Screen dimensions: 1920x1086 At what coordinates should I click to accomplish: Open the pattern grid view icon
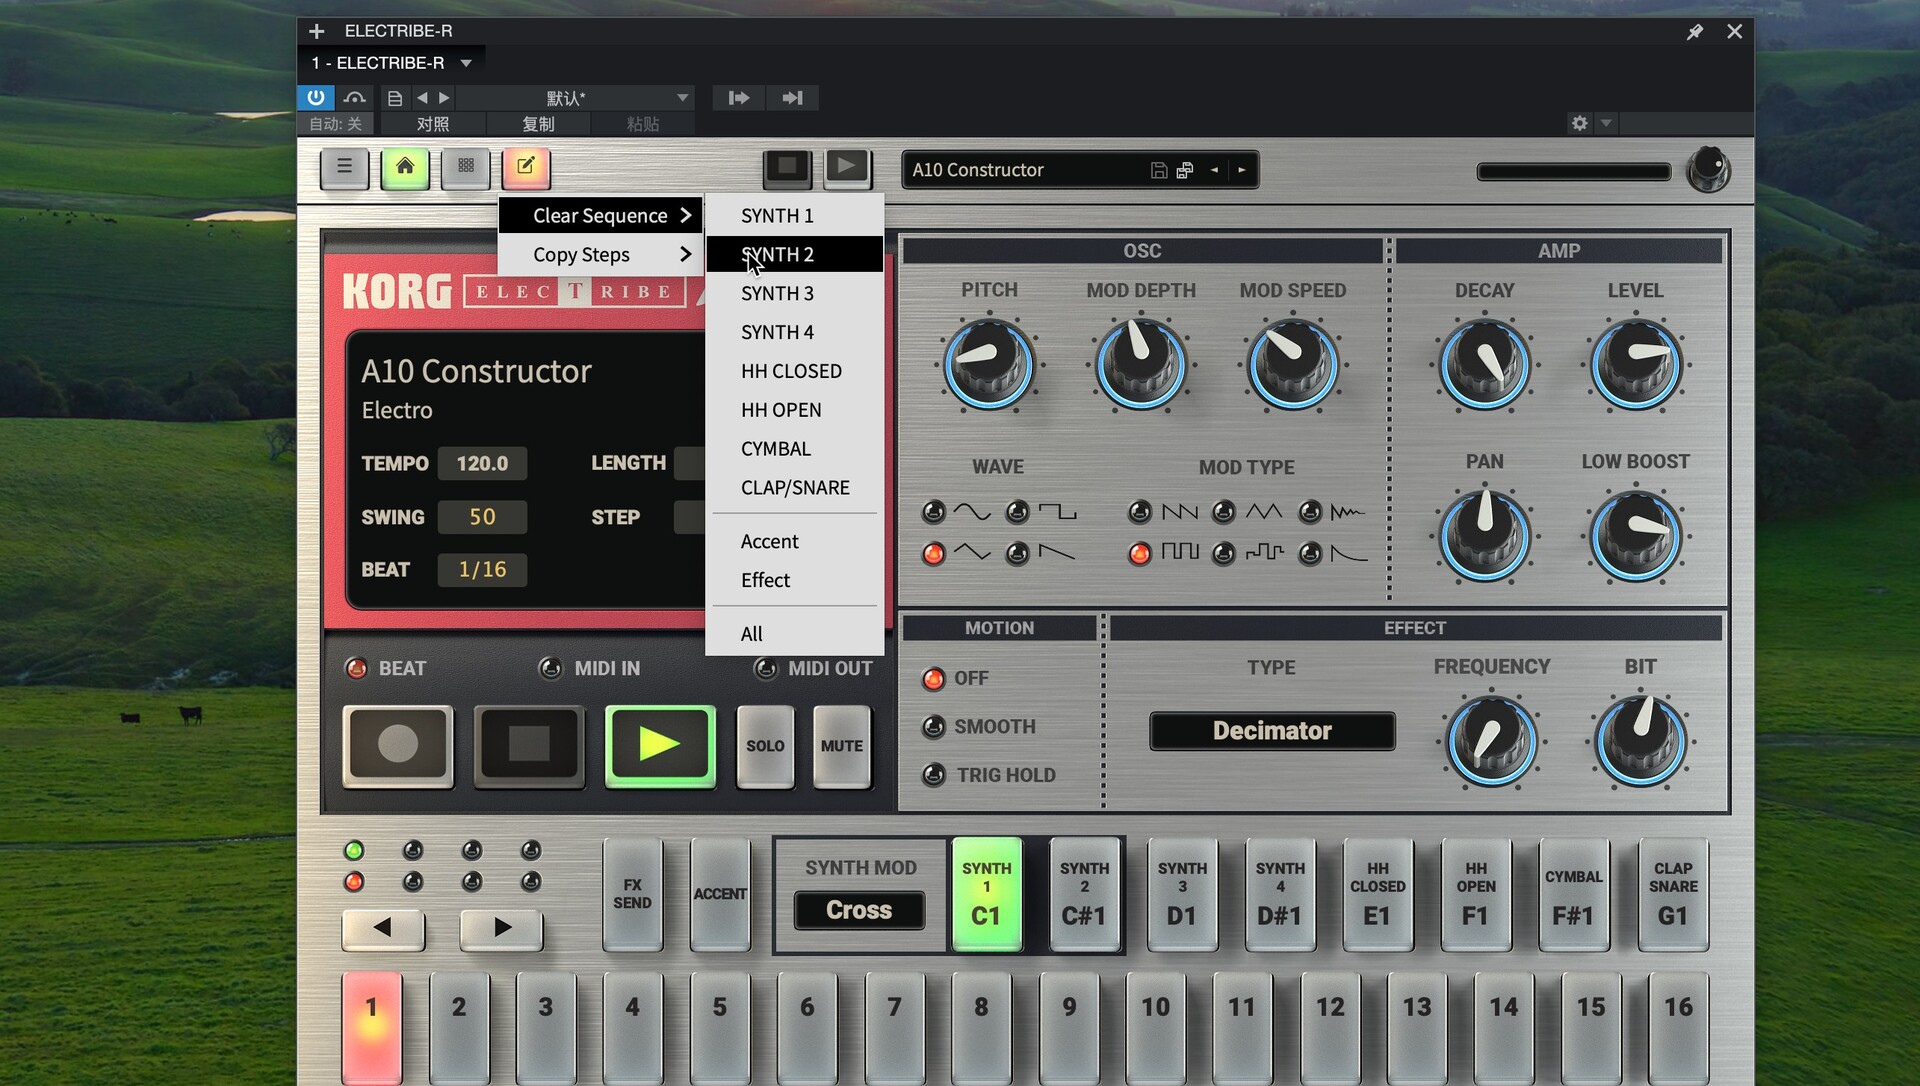[466, 167]
